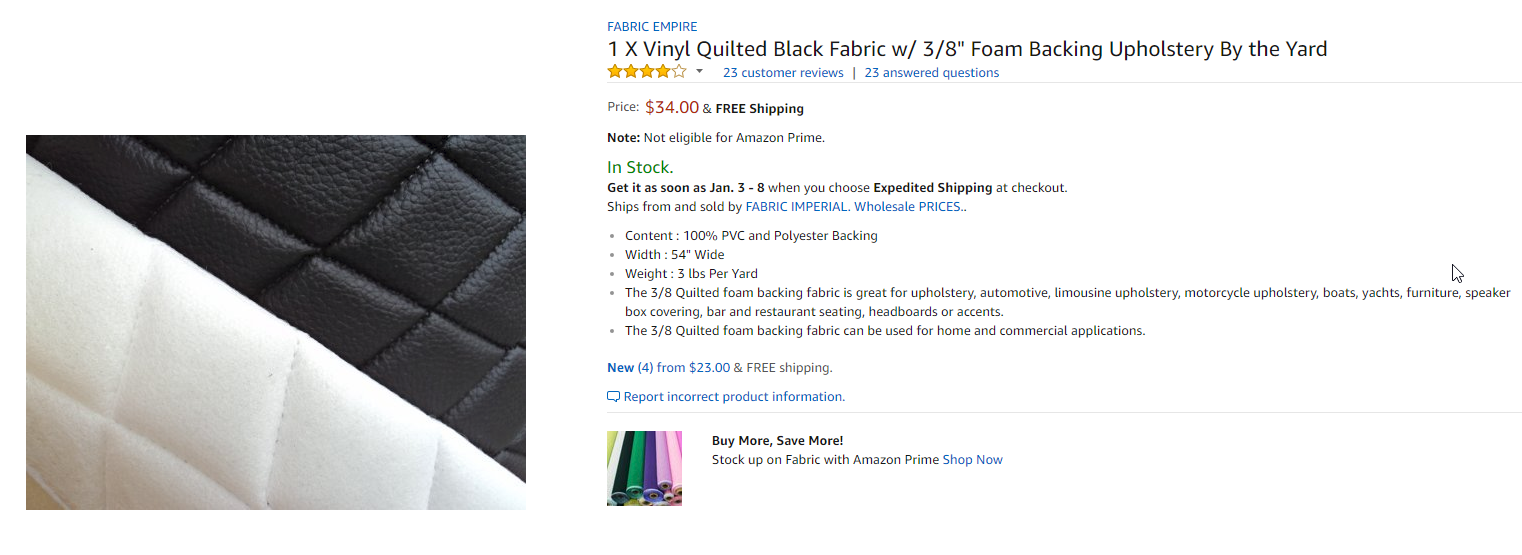This screenshot has height=555, width=1522.
Task: Click the Shop Now link
Action: pos(972,460)
